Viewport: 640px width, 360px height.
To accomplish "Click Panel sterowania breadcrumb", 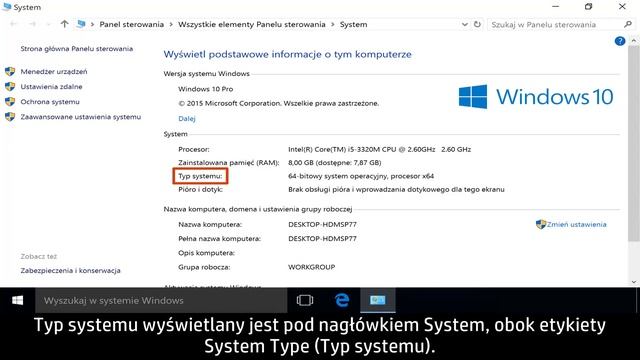I will 131,24.
